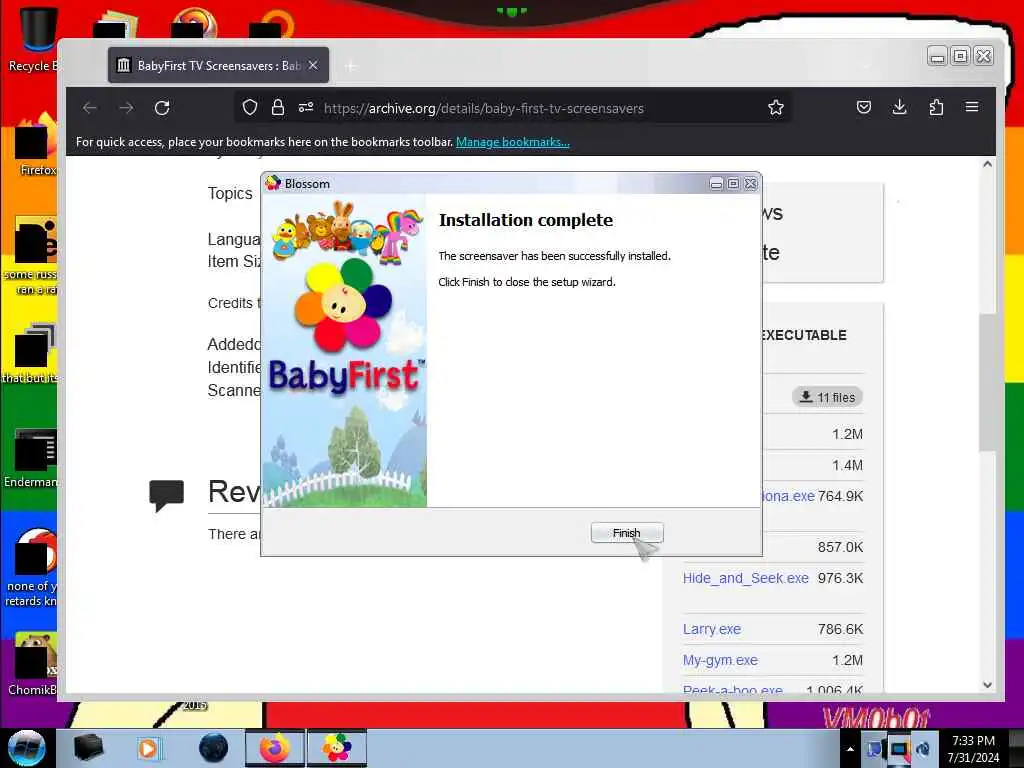Click 857.0K file size text
Viewport: 1024px width, 768px height.
point(840,547)
